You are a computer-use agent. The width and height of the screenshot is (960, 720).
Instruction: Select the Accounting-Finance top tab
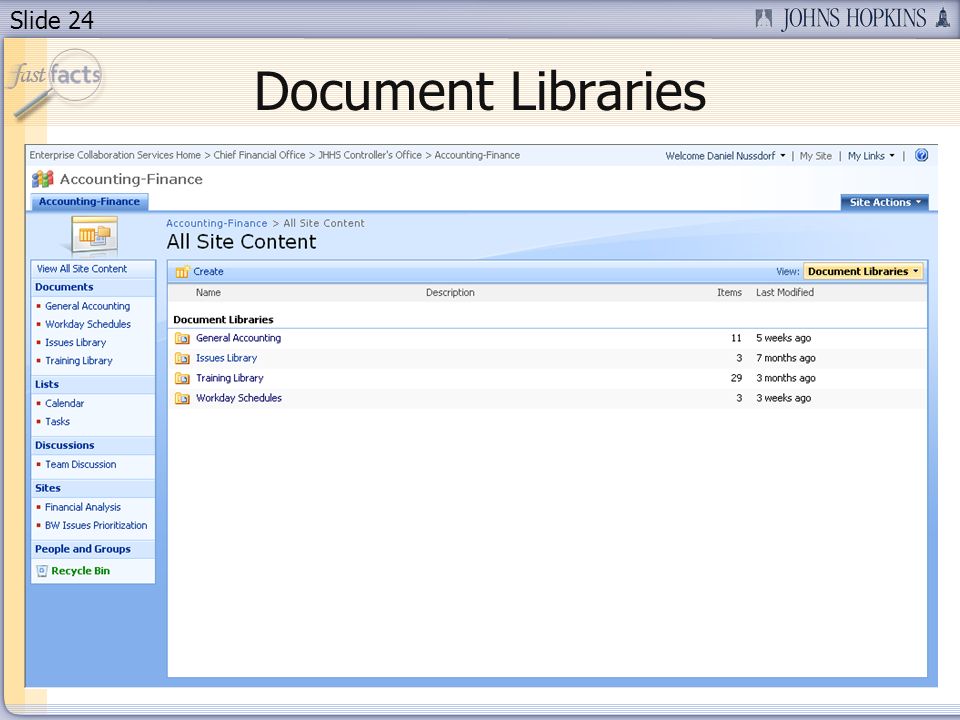pos(89,201)
